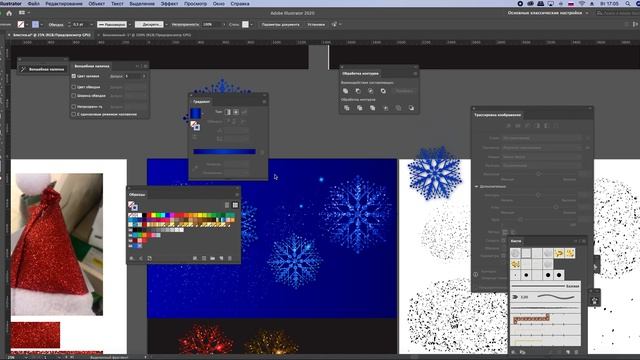Click Merge pathfinder icon
The width and height of the screenshot is (640, 360).
(x=372, y=108)
